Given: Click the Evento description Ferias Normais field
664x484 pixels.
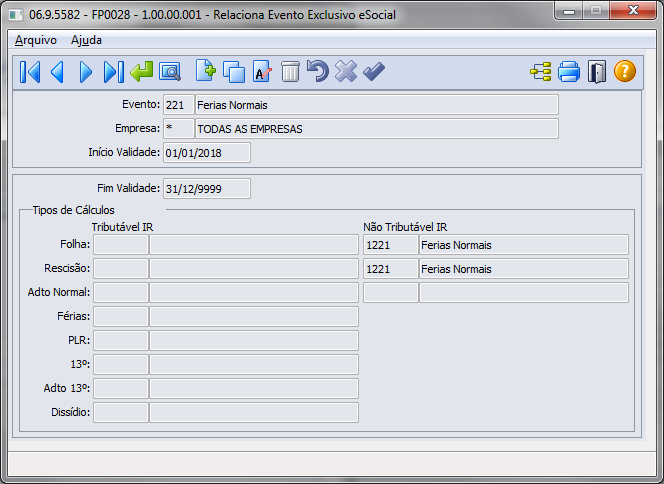Looking at the screenshot, I should [376, 105].
